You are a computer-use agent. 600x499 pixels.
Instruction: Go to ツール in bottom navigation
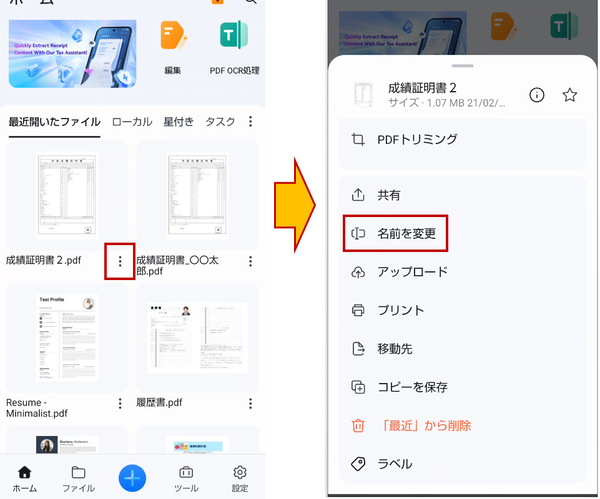(x=186, y=479)
